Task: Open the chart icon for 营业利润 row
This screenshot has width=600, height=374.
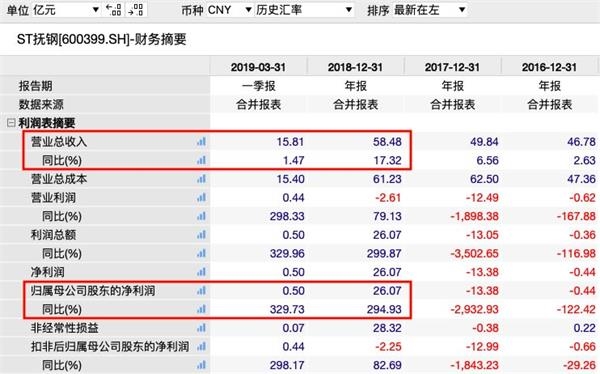Action: point(201,198)
